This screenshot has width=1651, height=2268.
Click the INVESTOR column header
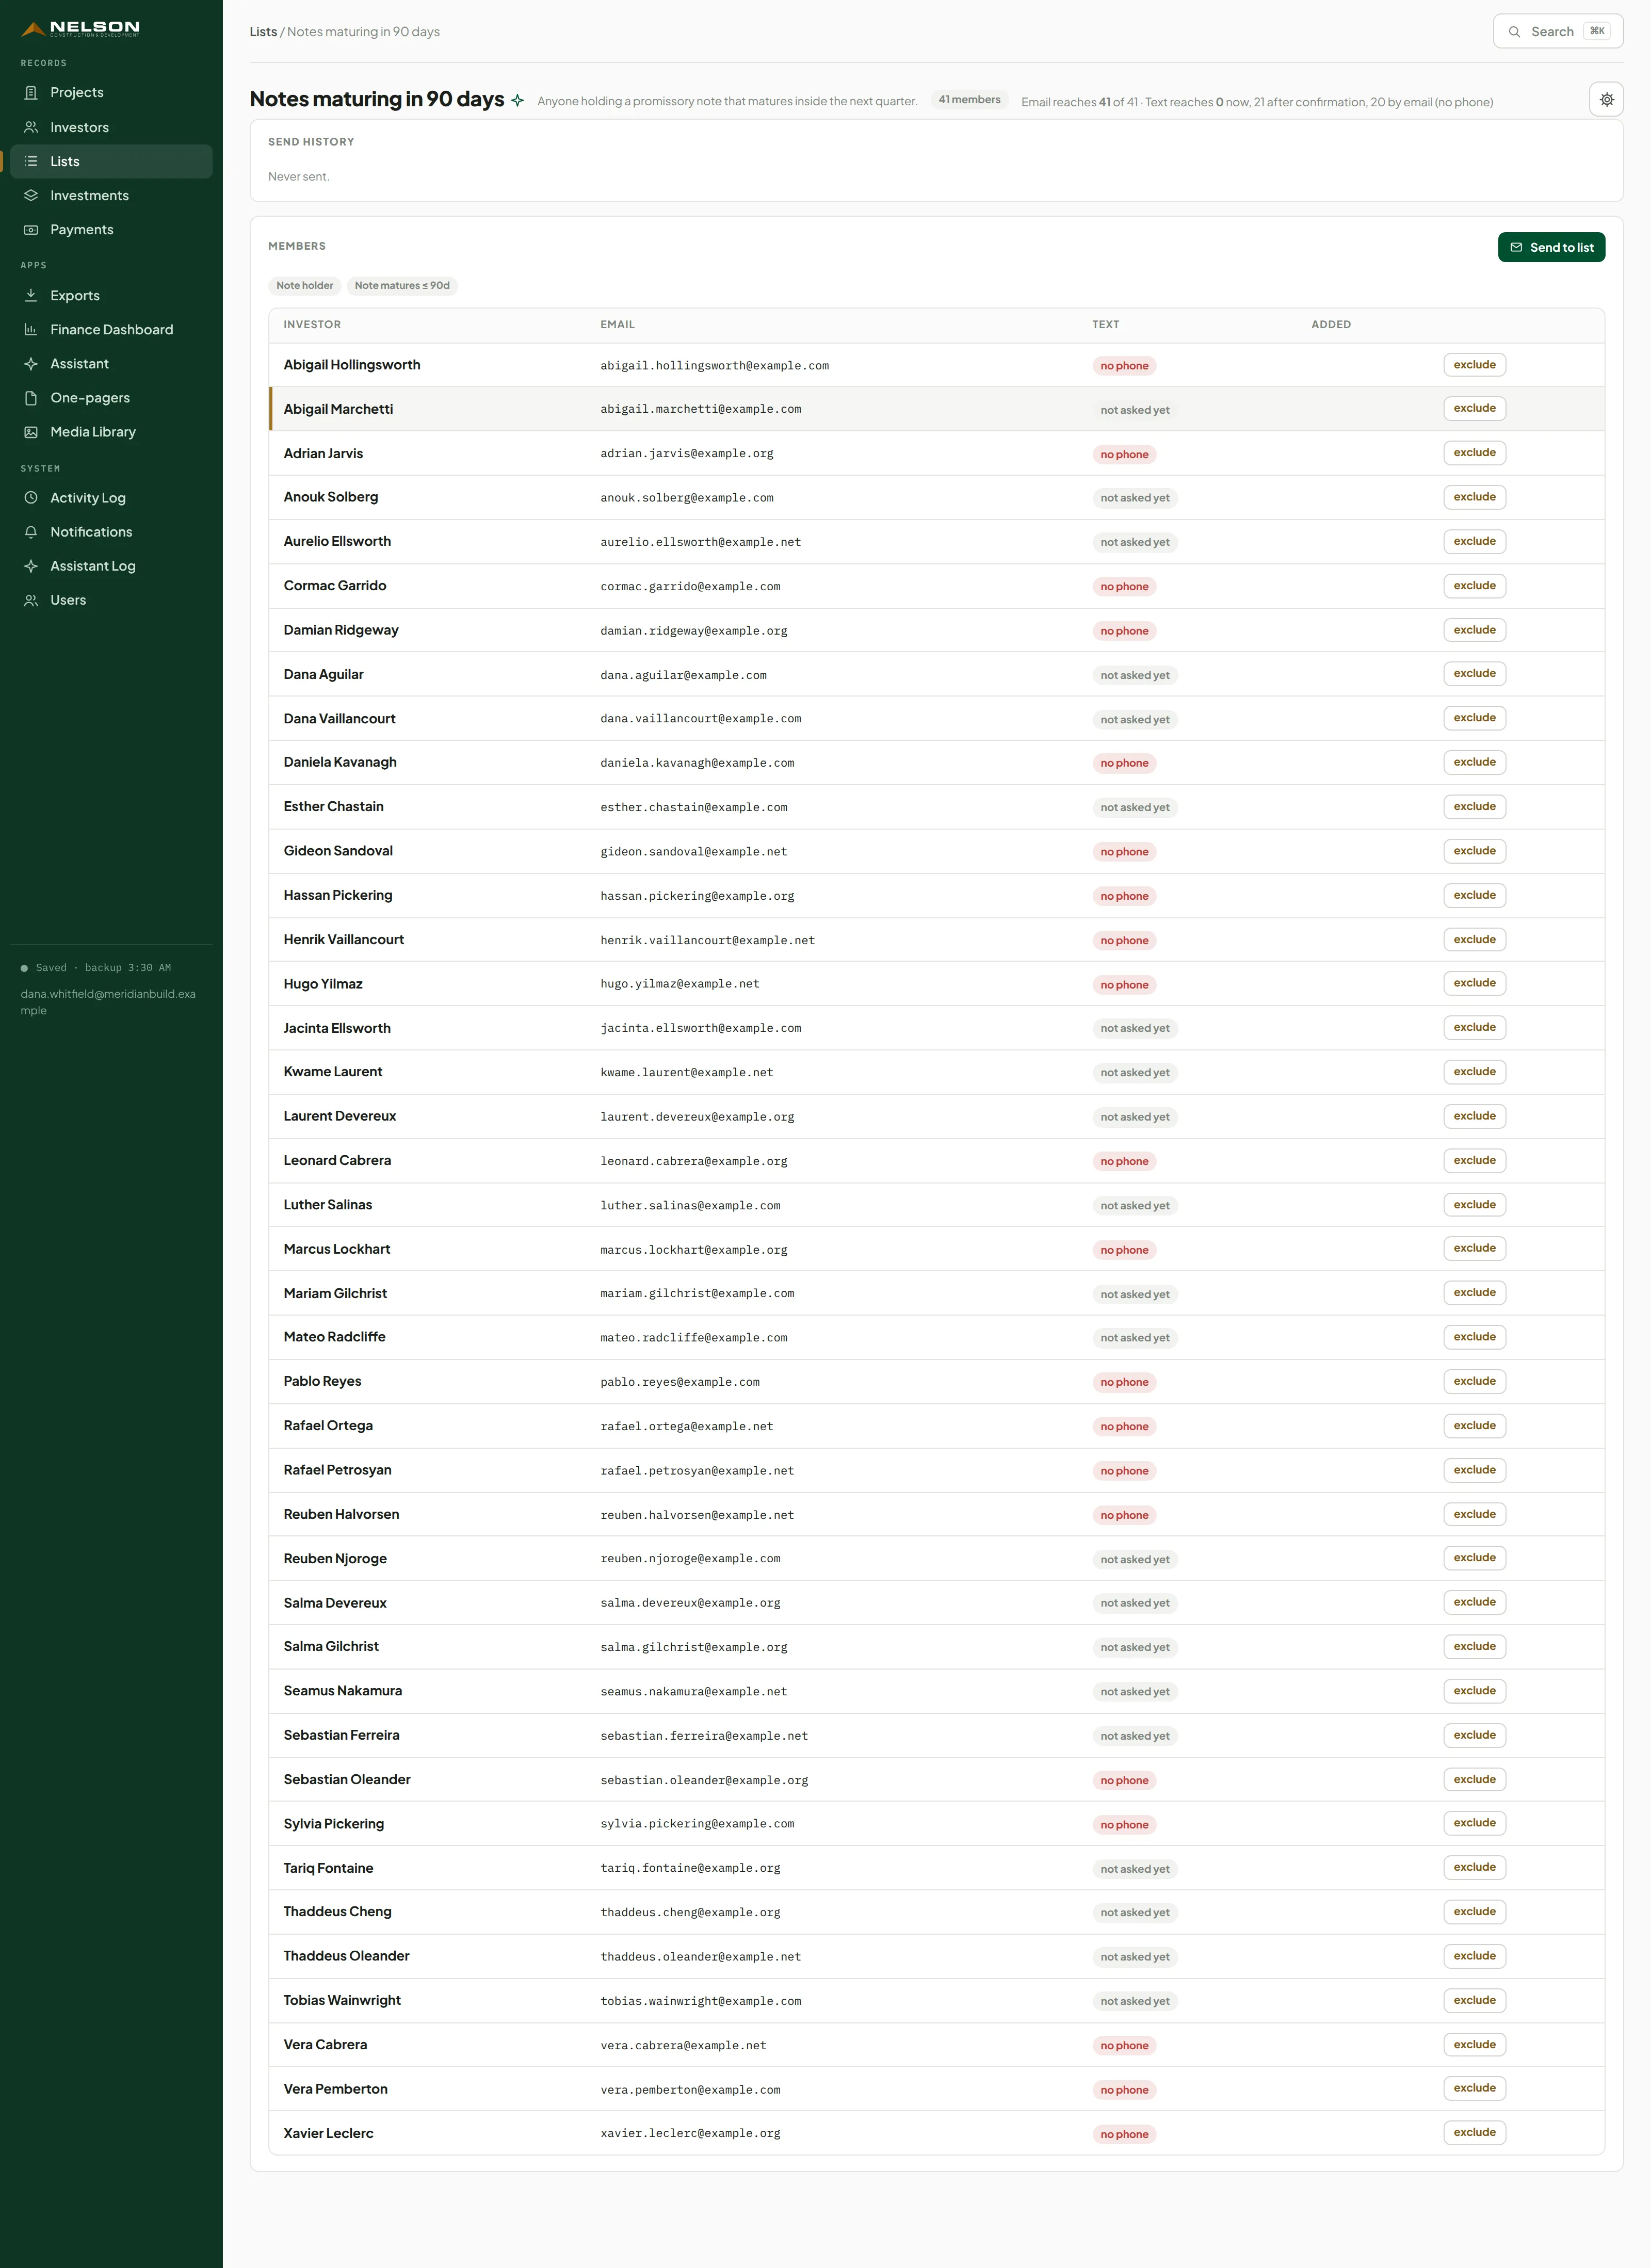[312, 324]
